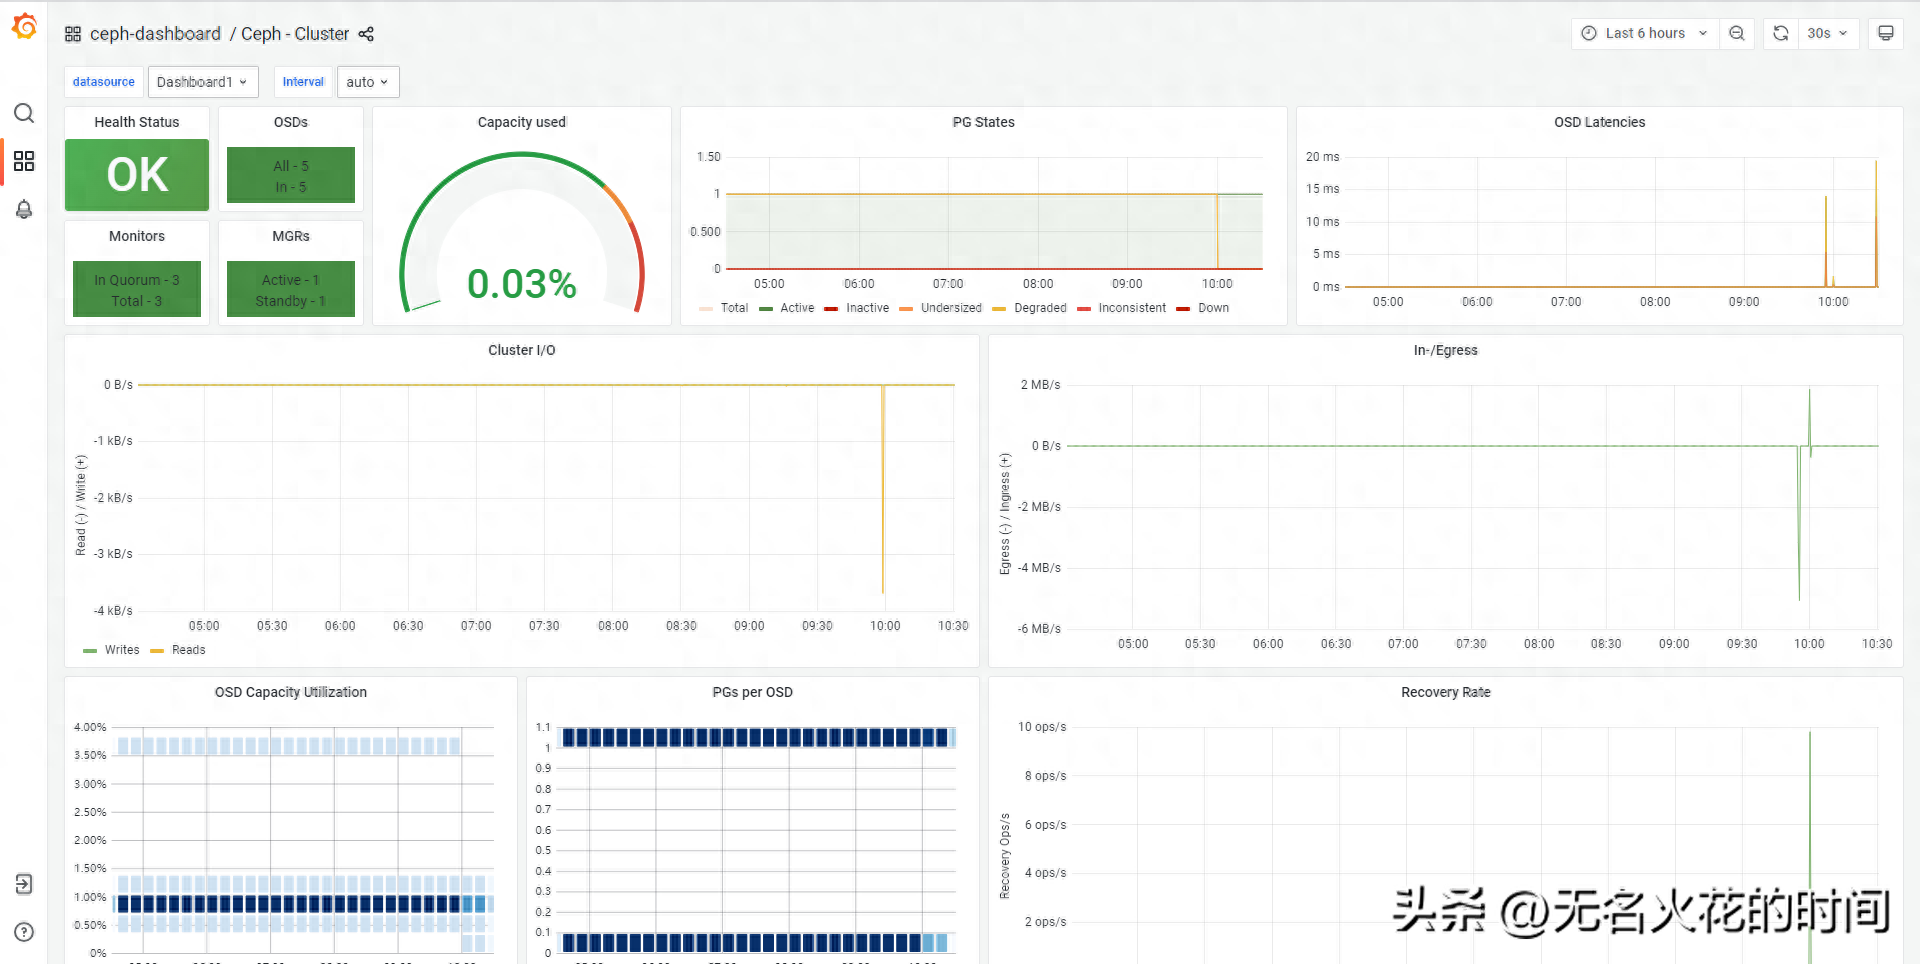Click the dashboard grid icon beside ceph-dashboard
Image resolution: width=1920 pixels, height=964 pixels.
pos(73,34)
